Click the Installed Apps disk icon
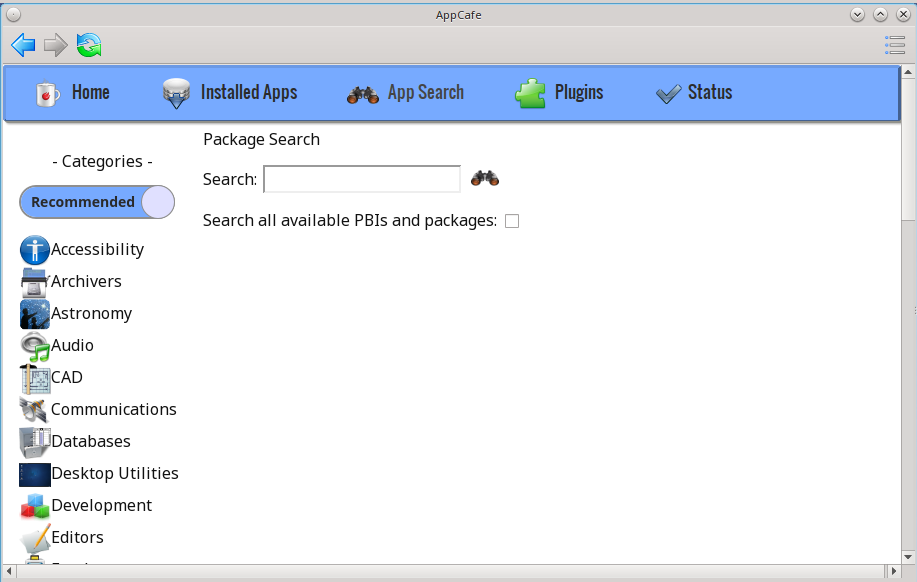 click(176, 94)
